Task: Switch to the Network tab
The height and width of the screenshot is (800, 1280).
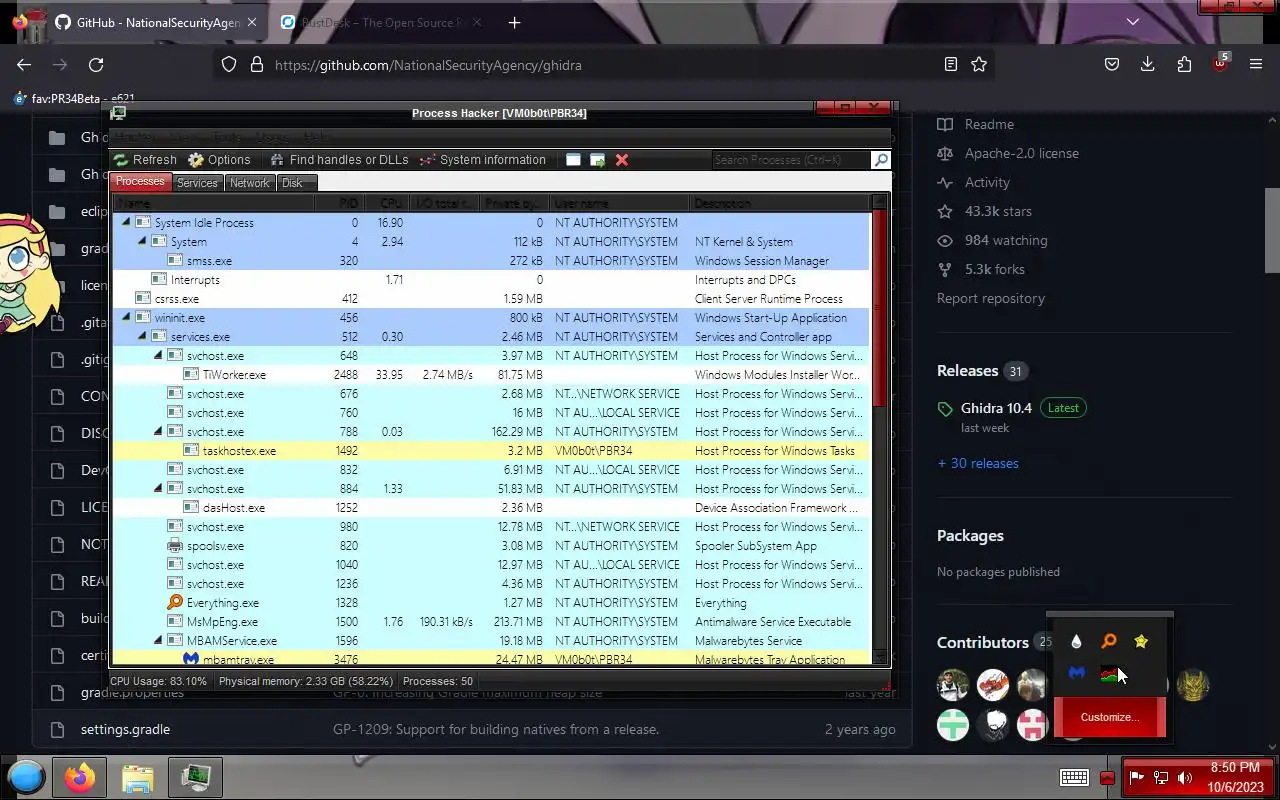Action: pos(249,183)
